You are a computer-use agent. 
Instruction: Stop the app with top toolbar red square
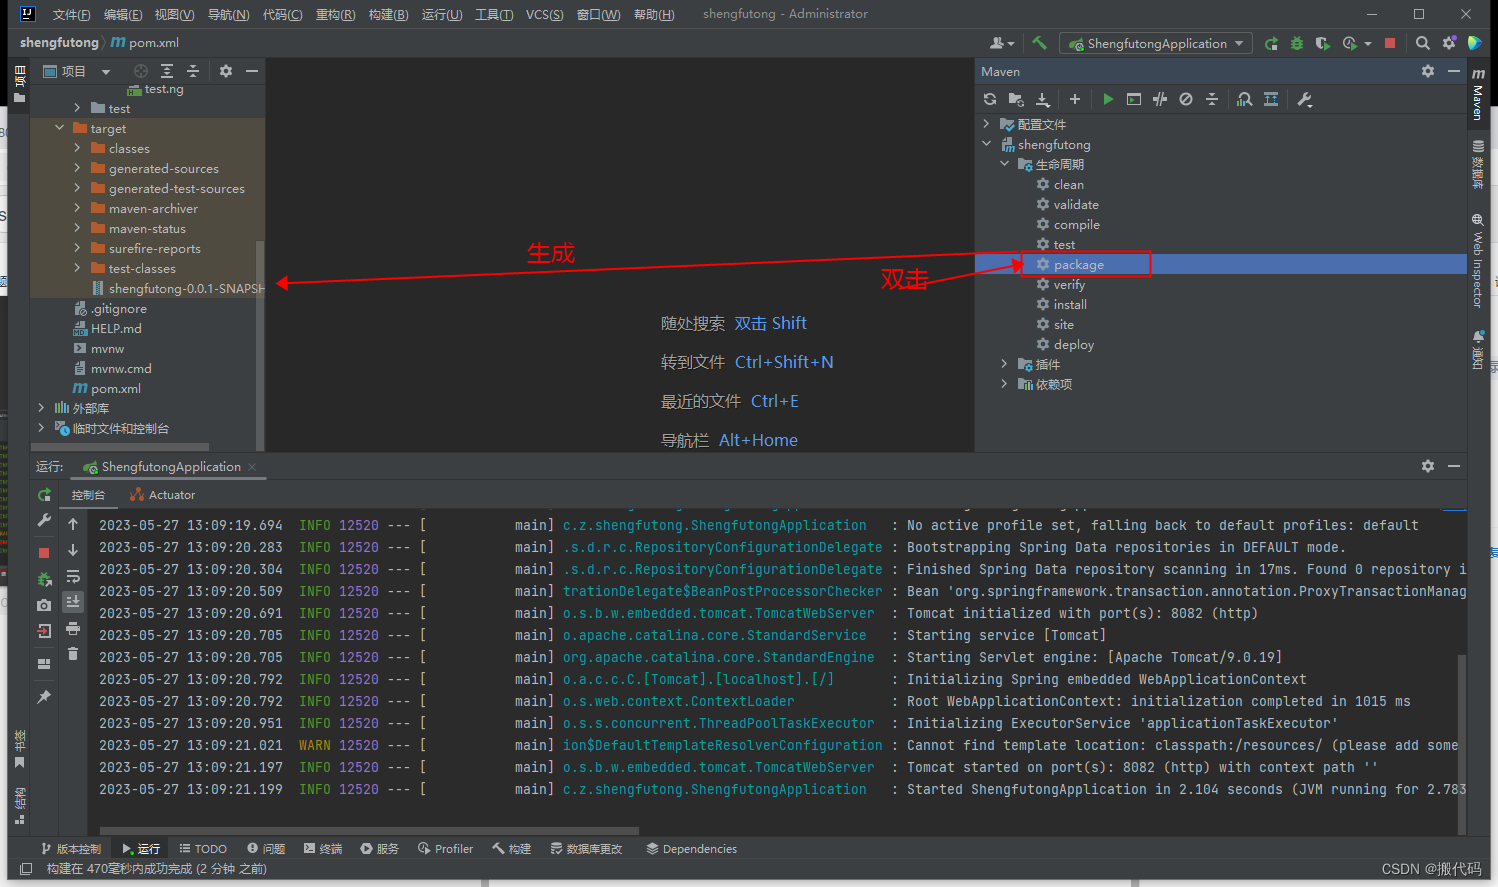click(1390, 43)
